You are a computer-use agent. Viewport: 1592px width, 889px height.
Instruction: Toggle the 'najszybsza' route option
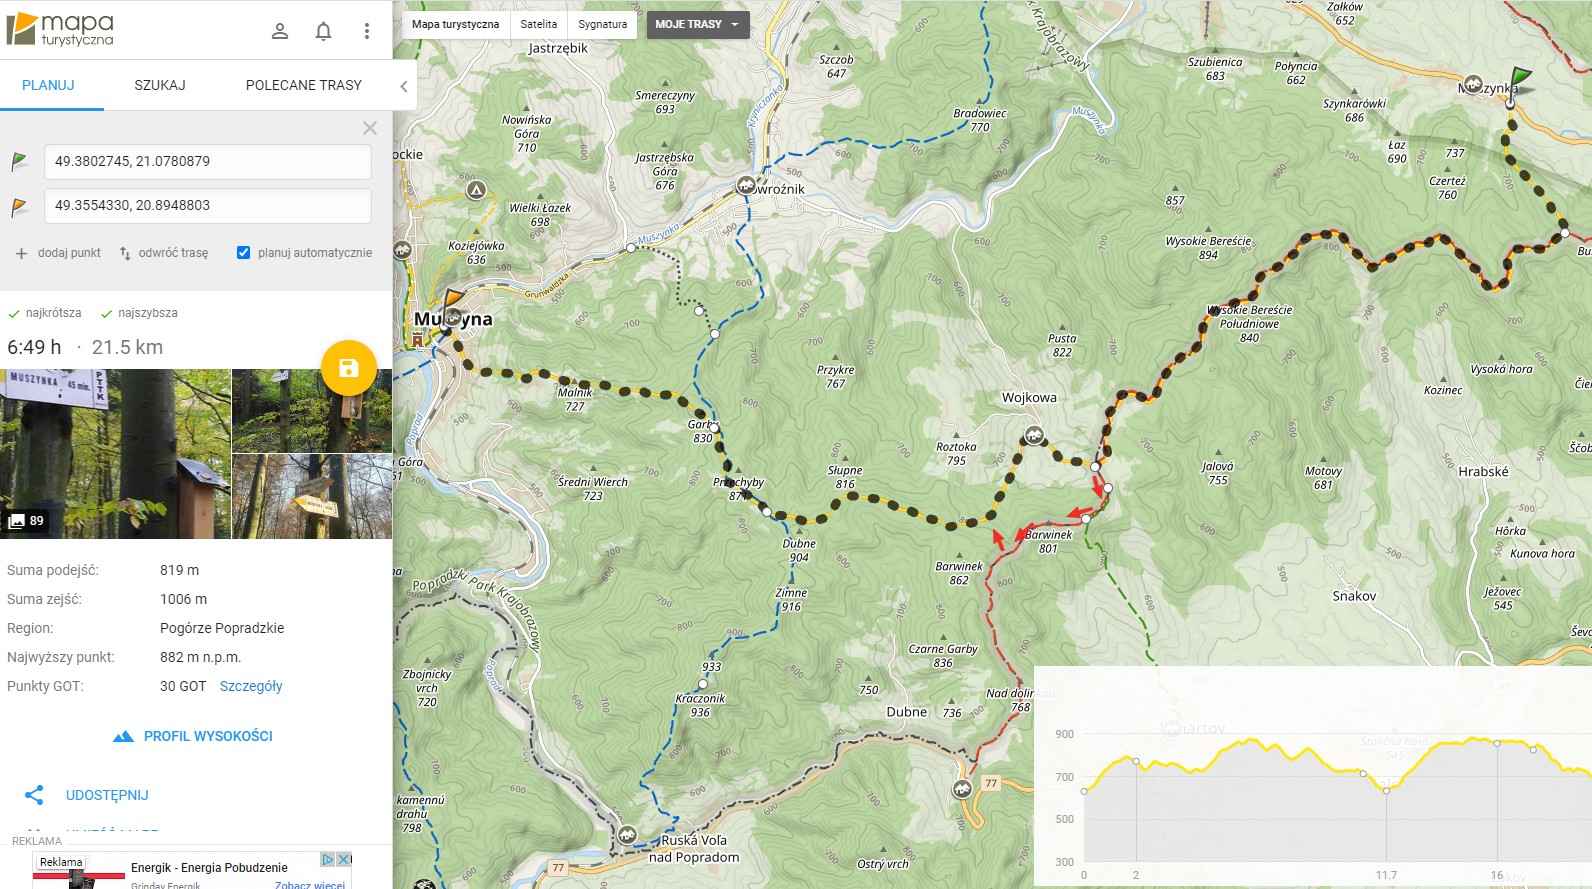(x=139, y=313)
